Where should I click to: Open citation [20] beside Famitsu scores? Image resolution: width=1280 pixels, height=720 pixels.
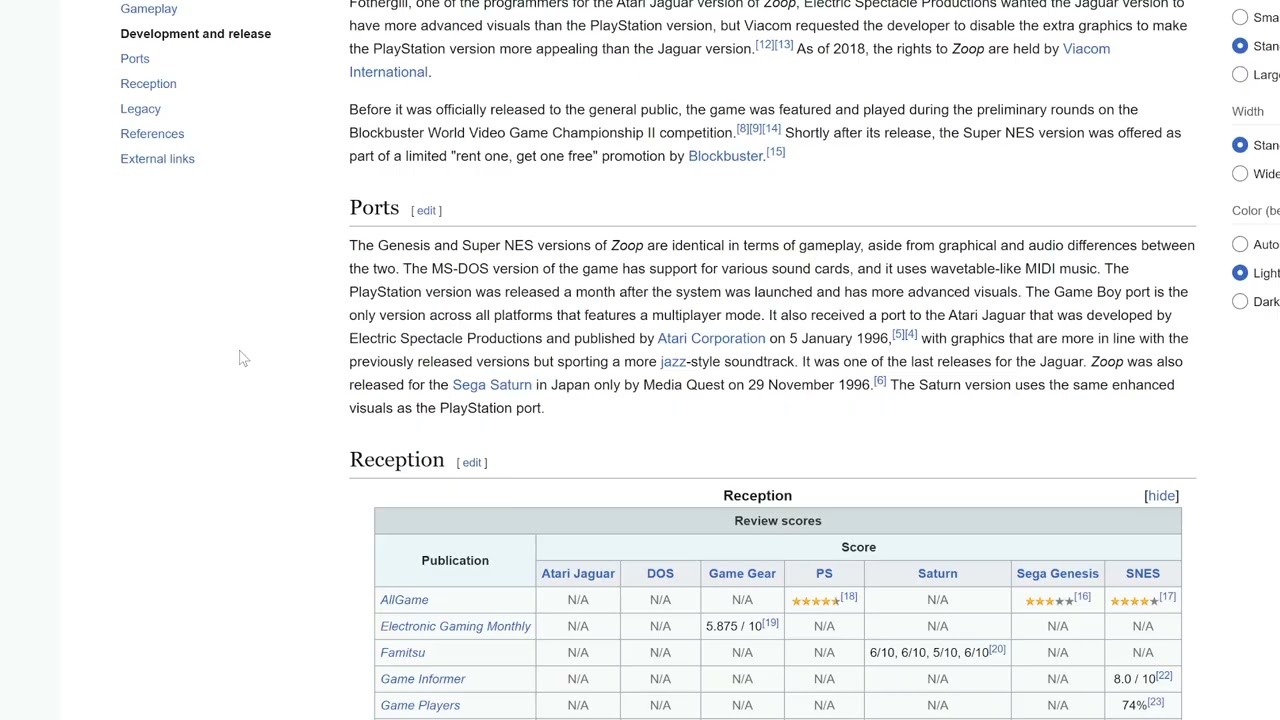(997, 649)
